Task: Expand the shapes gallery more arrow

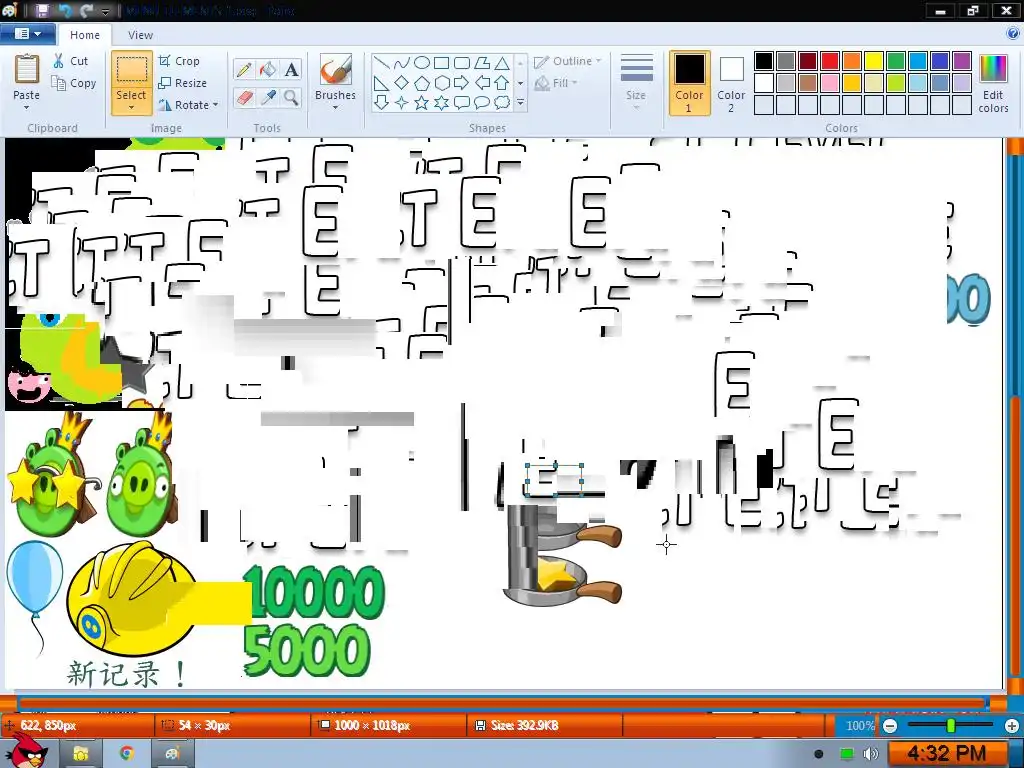Action: 520,103
